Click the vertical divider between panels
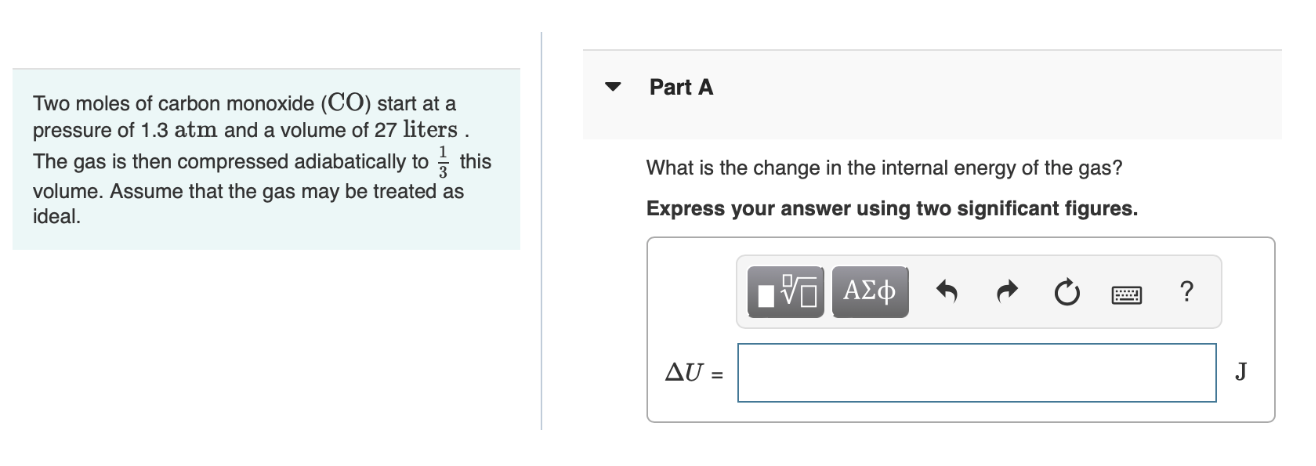This screenshot has width=1316, height=466. tap(542, 232)
